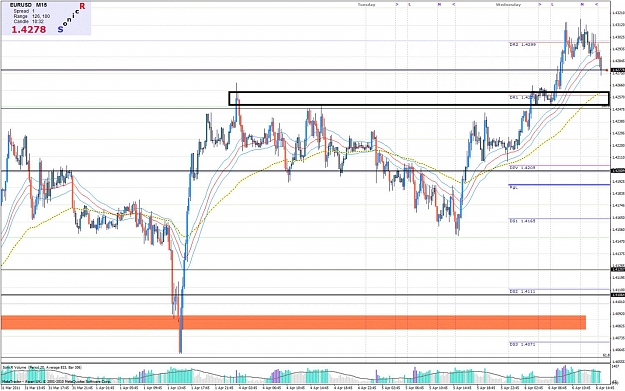Image resolution: width=625 pixels, height=391 pixels.
Task: Click the orange support zone rectangle
Action: click(x=293, y=322)
